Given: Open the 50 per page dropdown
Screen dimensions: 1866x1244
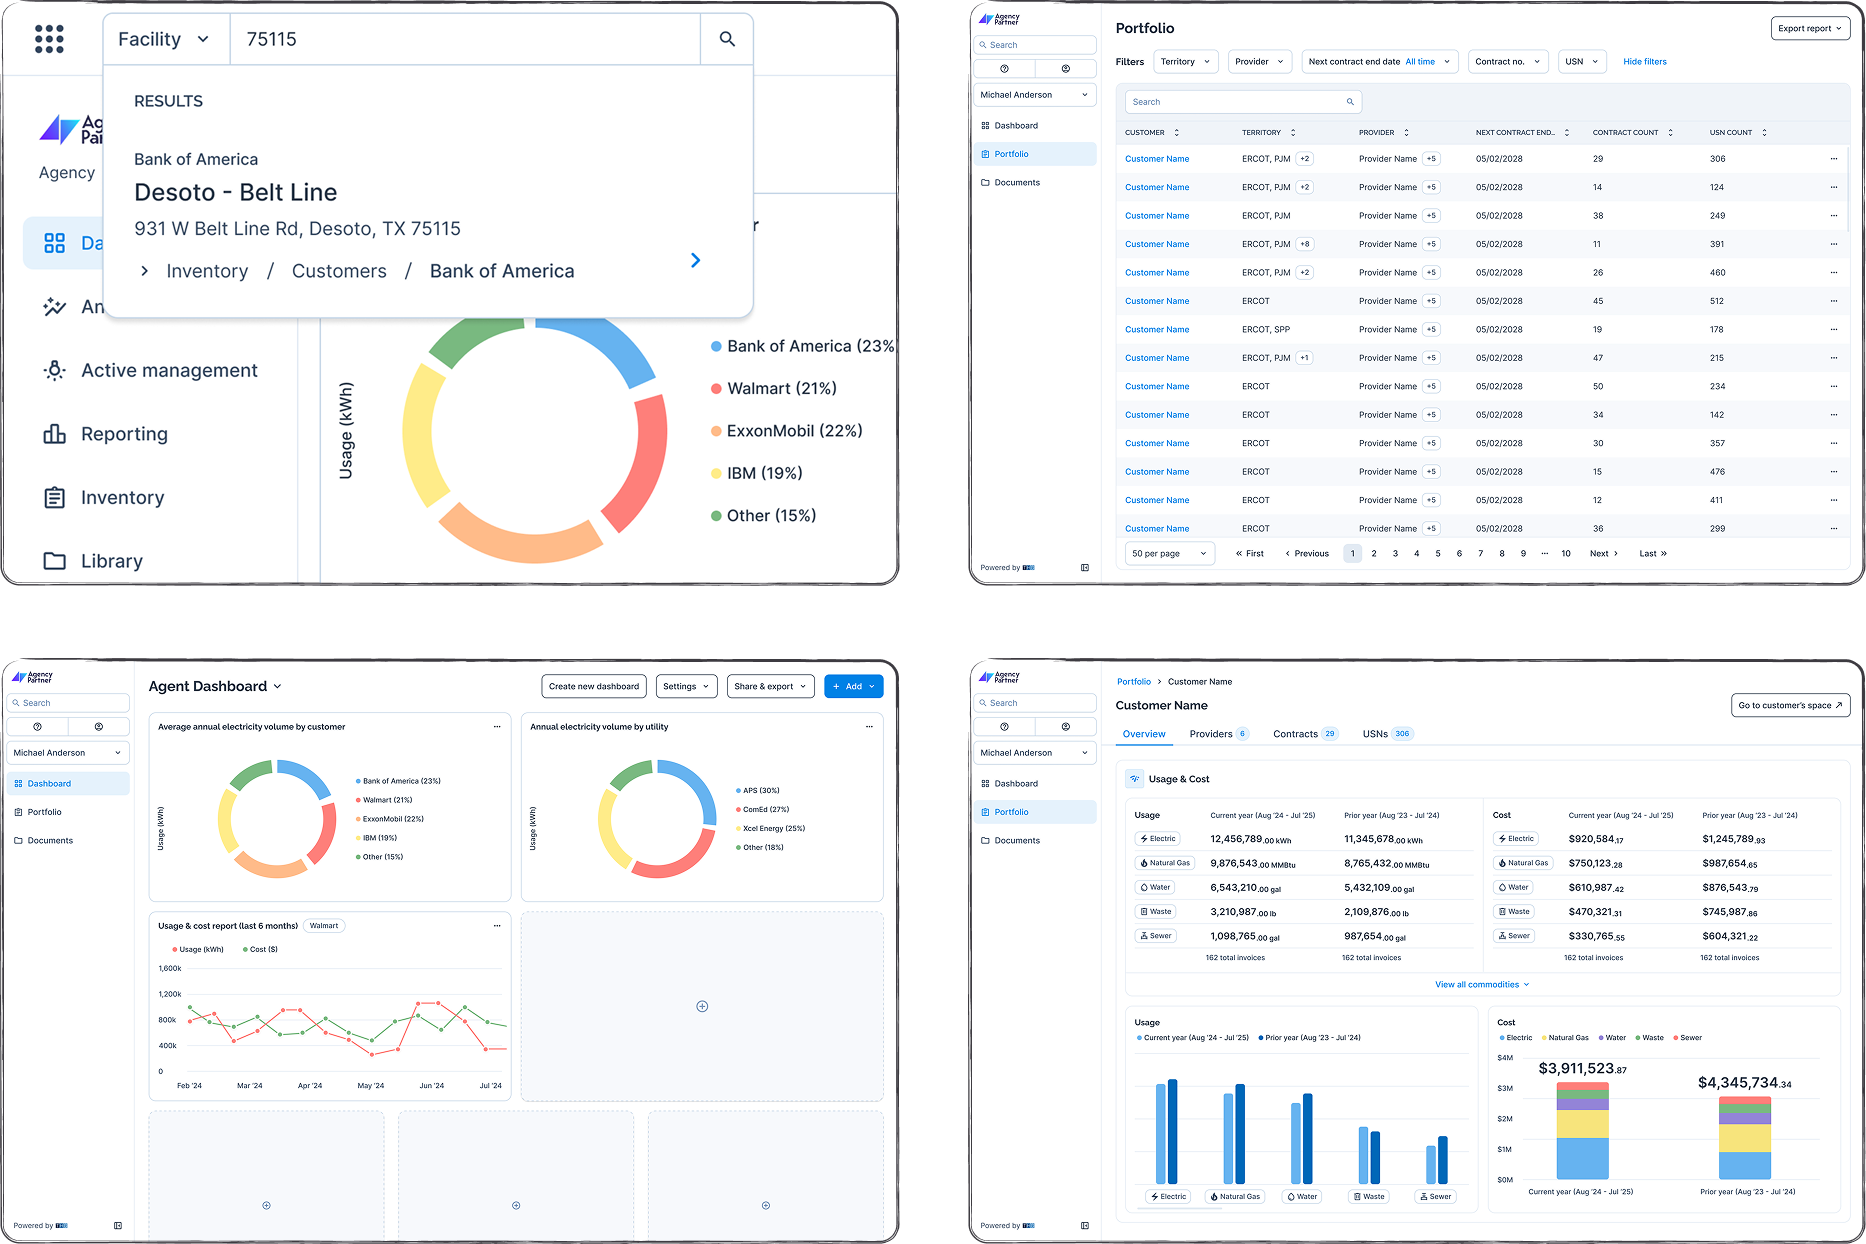Looking at the screenshot, I should coord(1170,553).
